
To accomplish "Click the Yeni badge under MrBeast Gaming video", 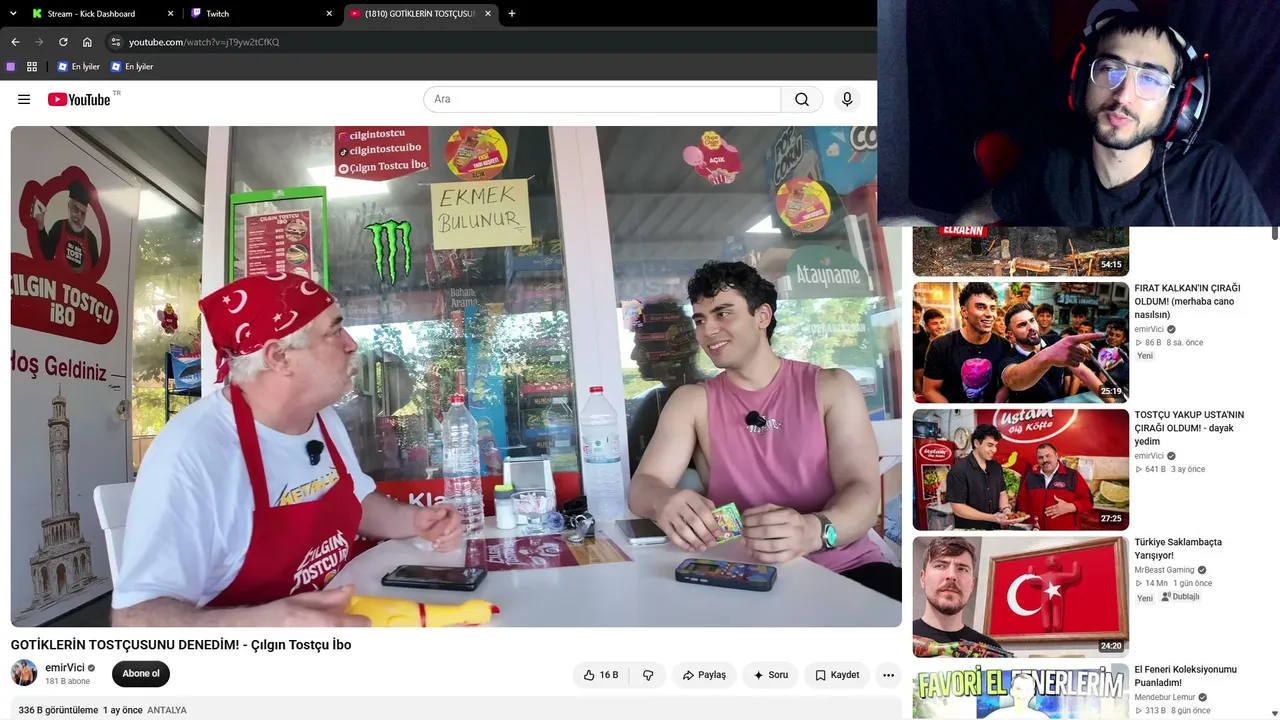I will coord(1145,598).
